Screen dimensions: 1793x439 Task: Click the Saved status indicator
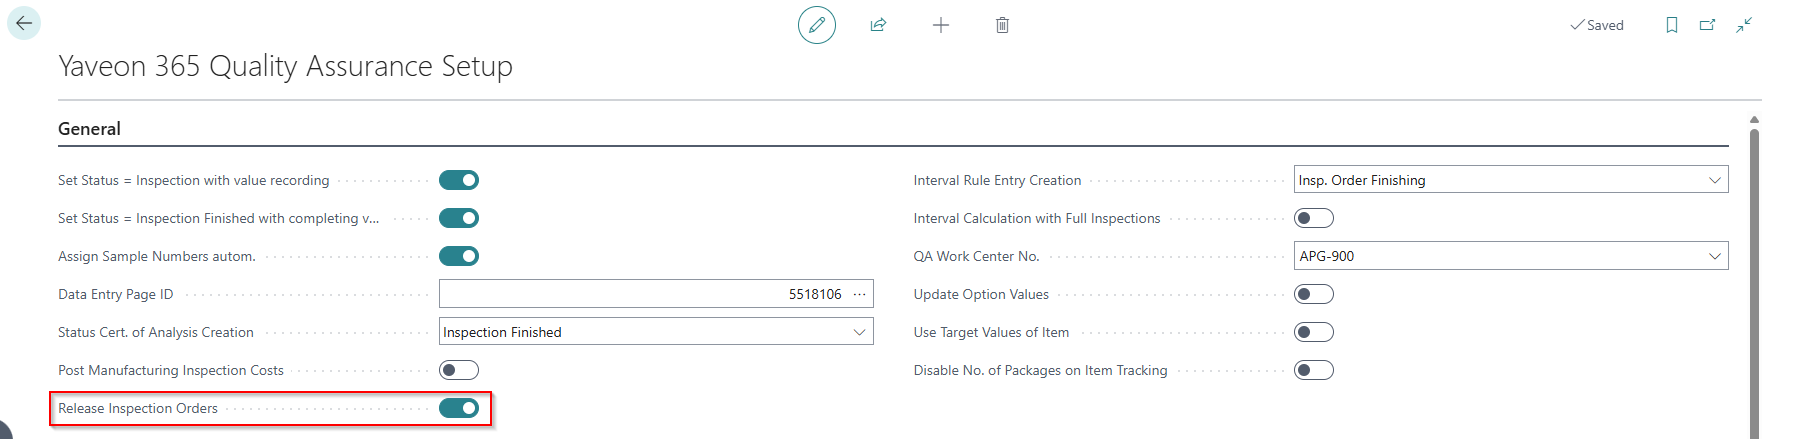point(1597,25)
